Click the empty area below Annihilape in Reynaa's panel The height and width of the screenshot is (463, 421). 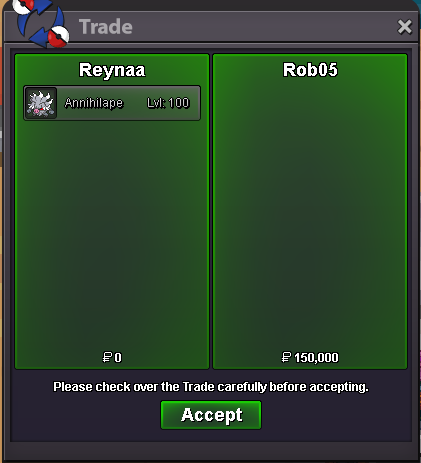click(x=112, y=233)
